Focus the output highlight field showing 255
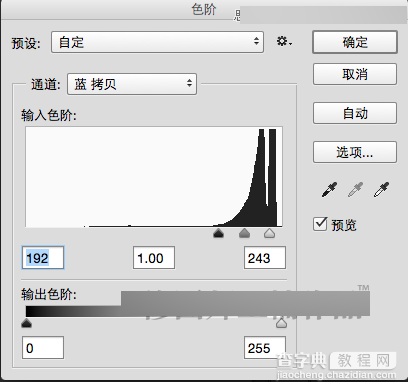Screen dimensions: 408x382 [265, 348]
